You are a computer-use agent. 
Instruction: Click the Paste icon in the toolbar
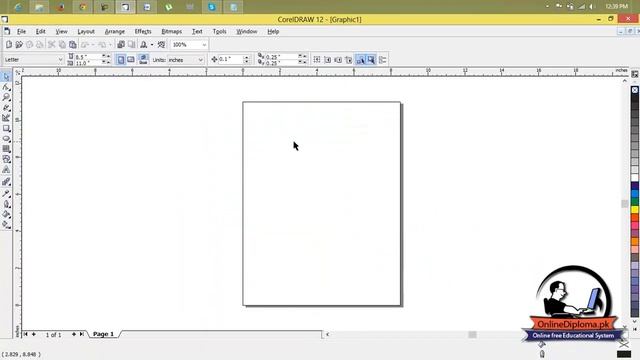73,44
